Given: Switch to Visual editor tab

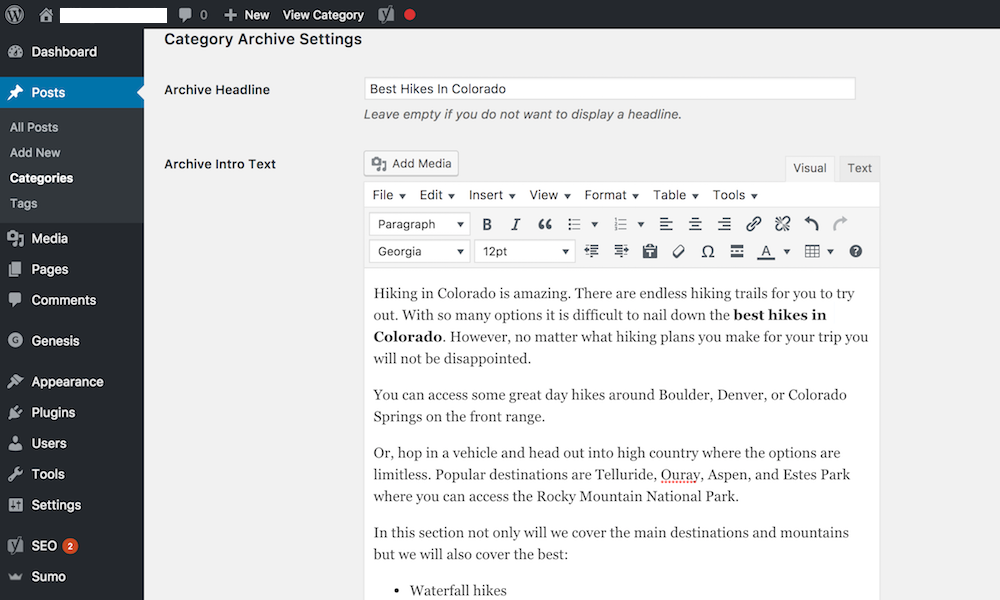Looking at the screenshot, I should click(x=809, y=168).
